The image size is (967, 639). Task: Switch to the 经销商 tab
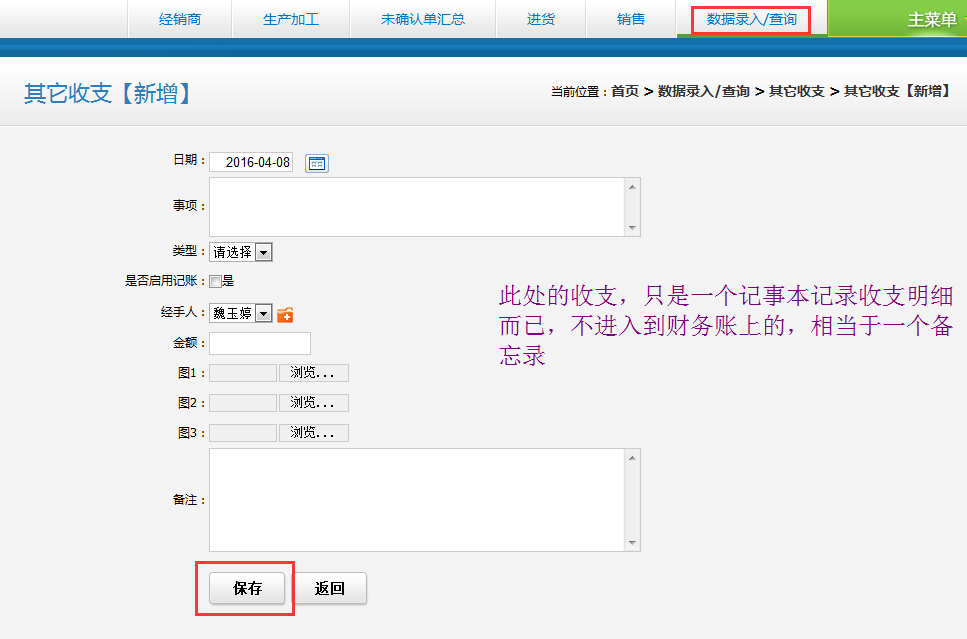180,19
